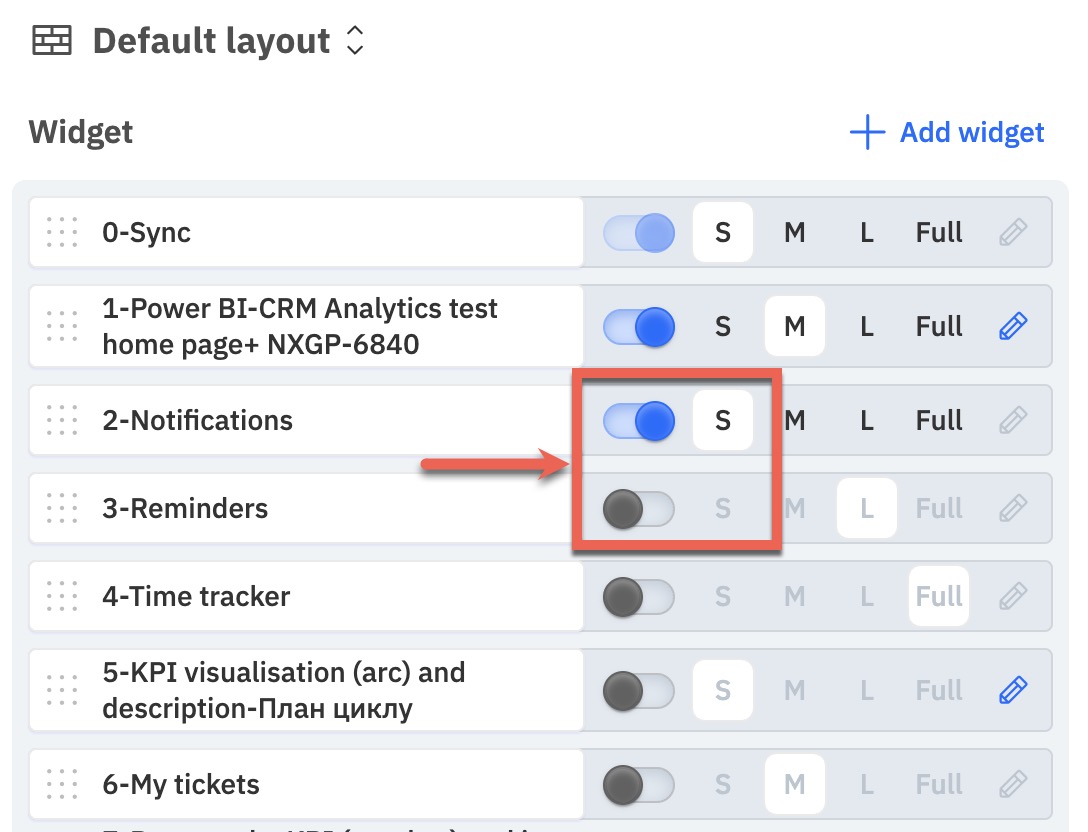Image resolution: width=1088 pixels, height=832 pixels.
Task: Set 2-Notifications widget size to Full
Action: pyautogui.click(x=939, y=421)
